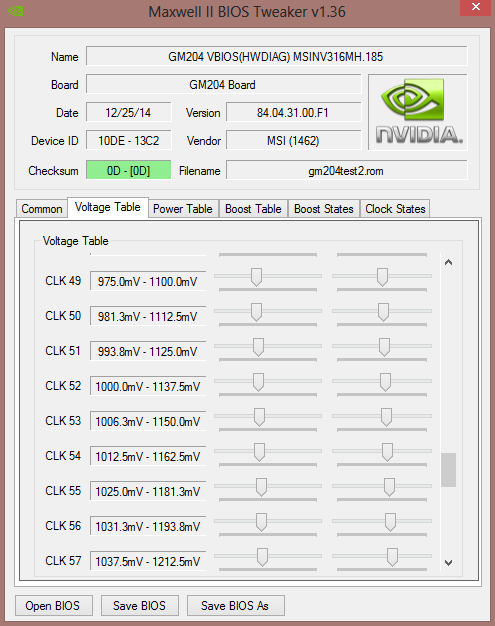The height and width of the screenshot is (626, 495).
Task: Click CLK 51 value 993.8mV - 1125.0mV
Action: click(148, 351)
